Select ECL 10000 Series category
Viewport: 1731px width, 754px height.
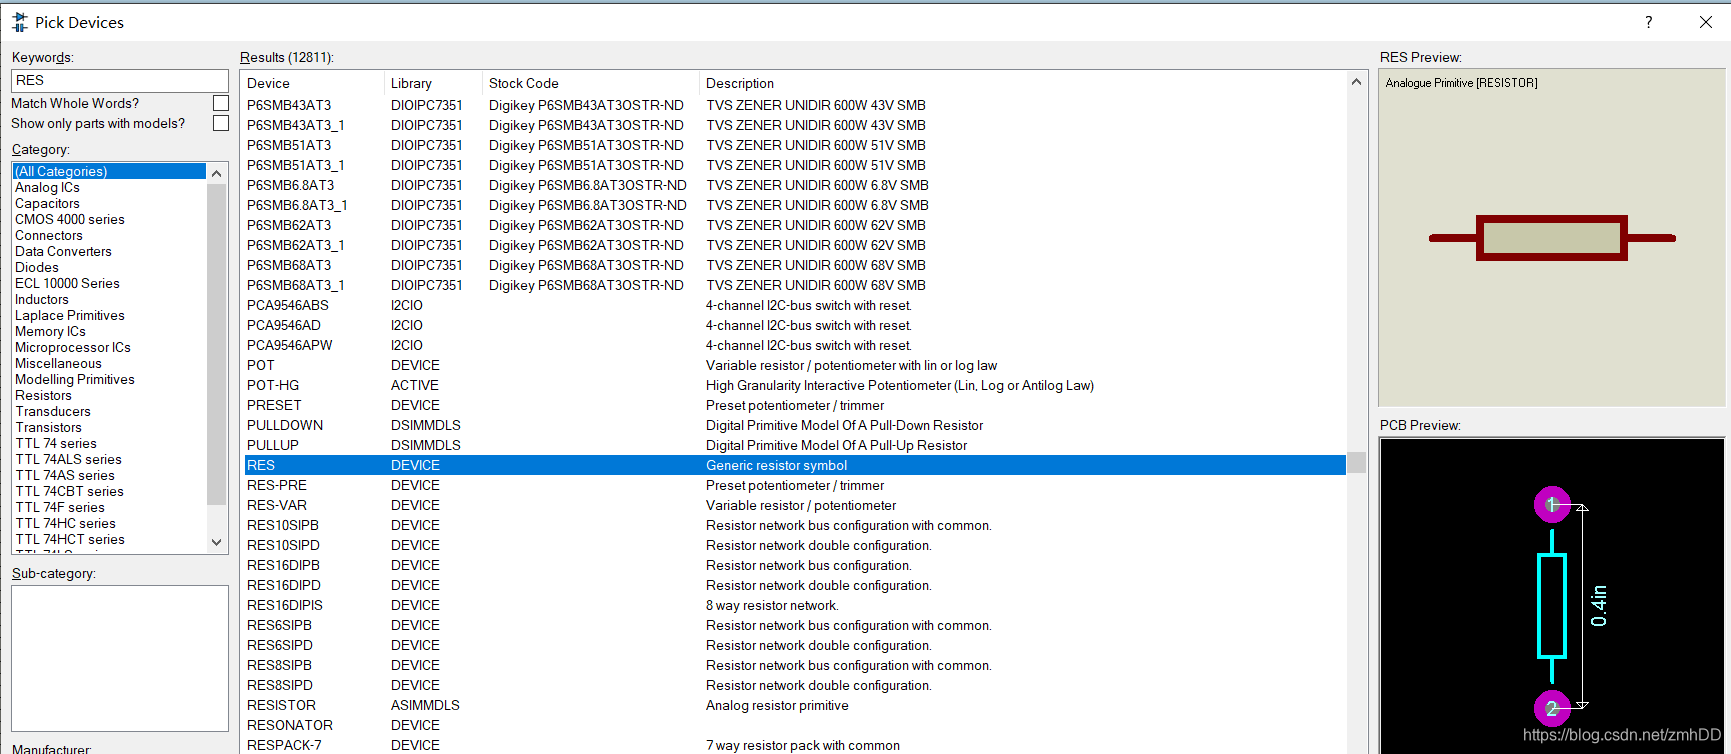click(109, 283)
